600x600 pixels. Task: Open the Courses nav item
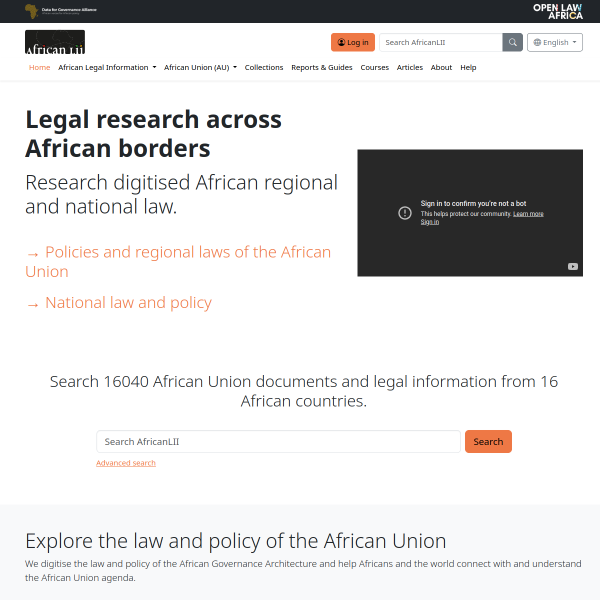[375, 68]
